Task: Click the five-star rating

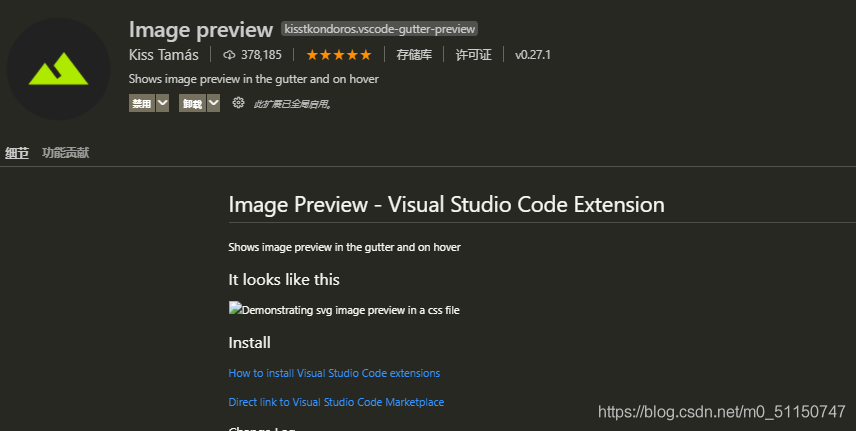Action: [x=339, y=55]
